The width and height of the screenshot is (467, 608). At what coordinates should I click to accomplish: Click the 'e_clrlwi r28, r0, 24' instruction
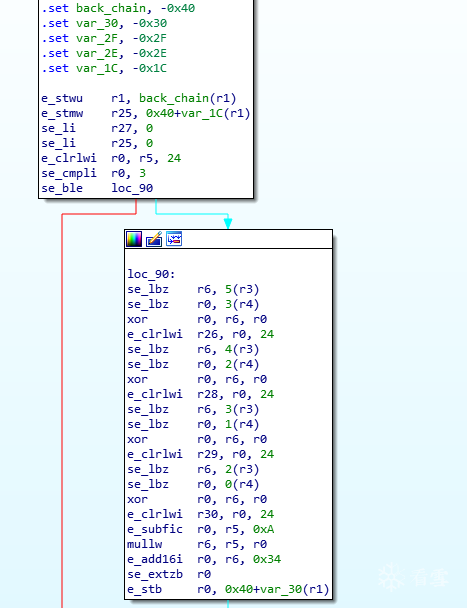pos(201,394)
